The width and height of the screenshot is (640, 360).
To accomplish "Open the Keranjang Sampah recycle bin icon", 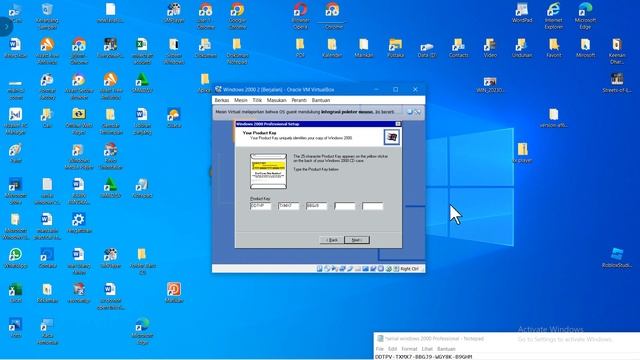I will (47, 16).
